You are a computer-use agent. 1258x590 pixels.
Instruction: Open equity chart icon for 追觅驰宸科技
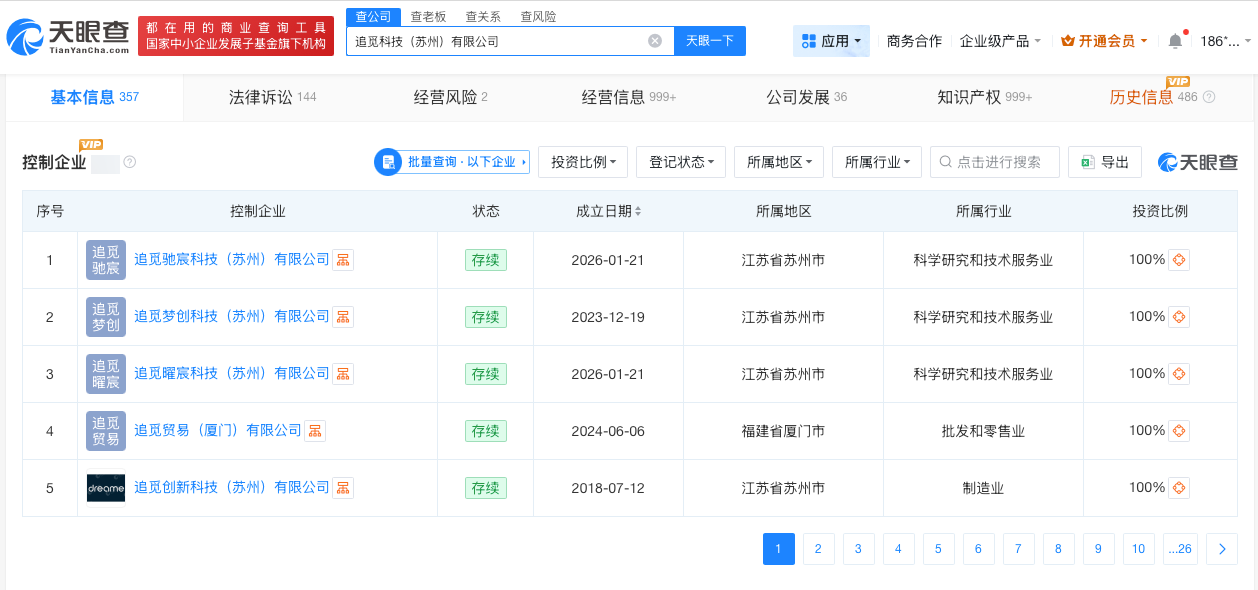point(343,260)
